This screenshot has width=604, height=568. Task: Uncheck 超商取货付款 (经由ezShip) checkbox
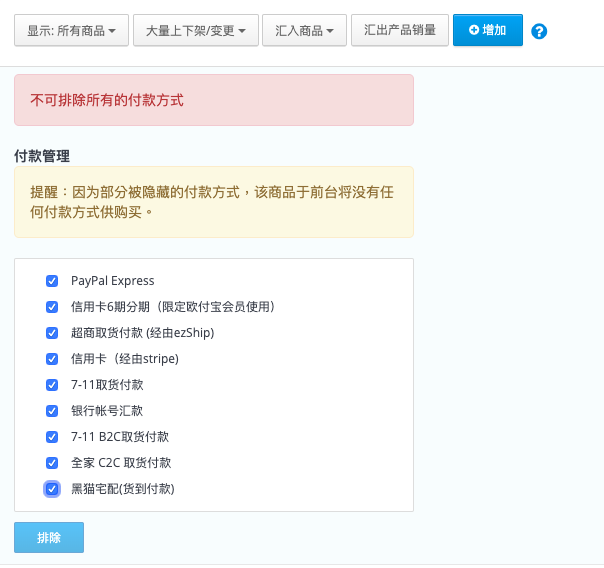pos(52,333)
